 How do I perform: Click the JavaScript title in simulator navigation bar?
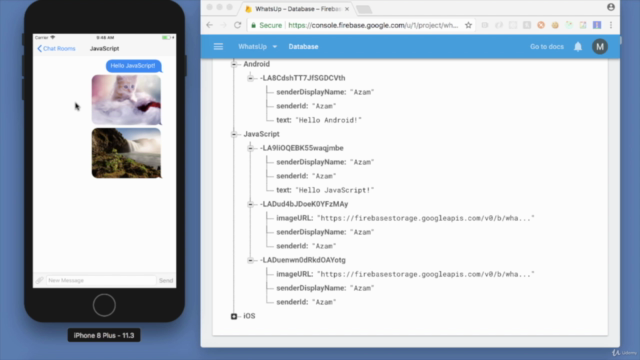tap(104, 49)
